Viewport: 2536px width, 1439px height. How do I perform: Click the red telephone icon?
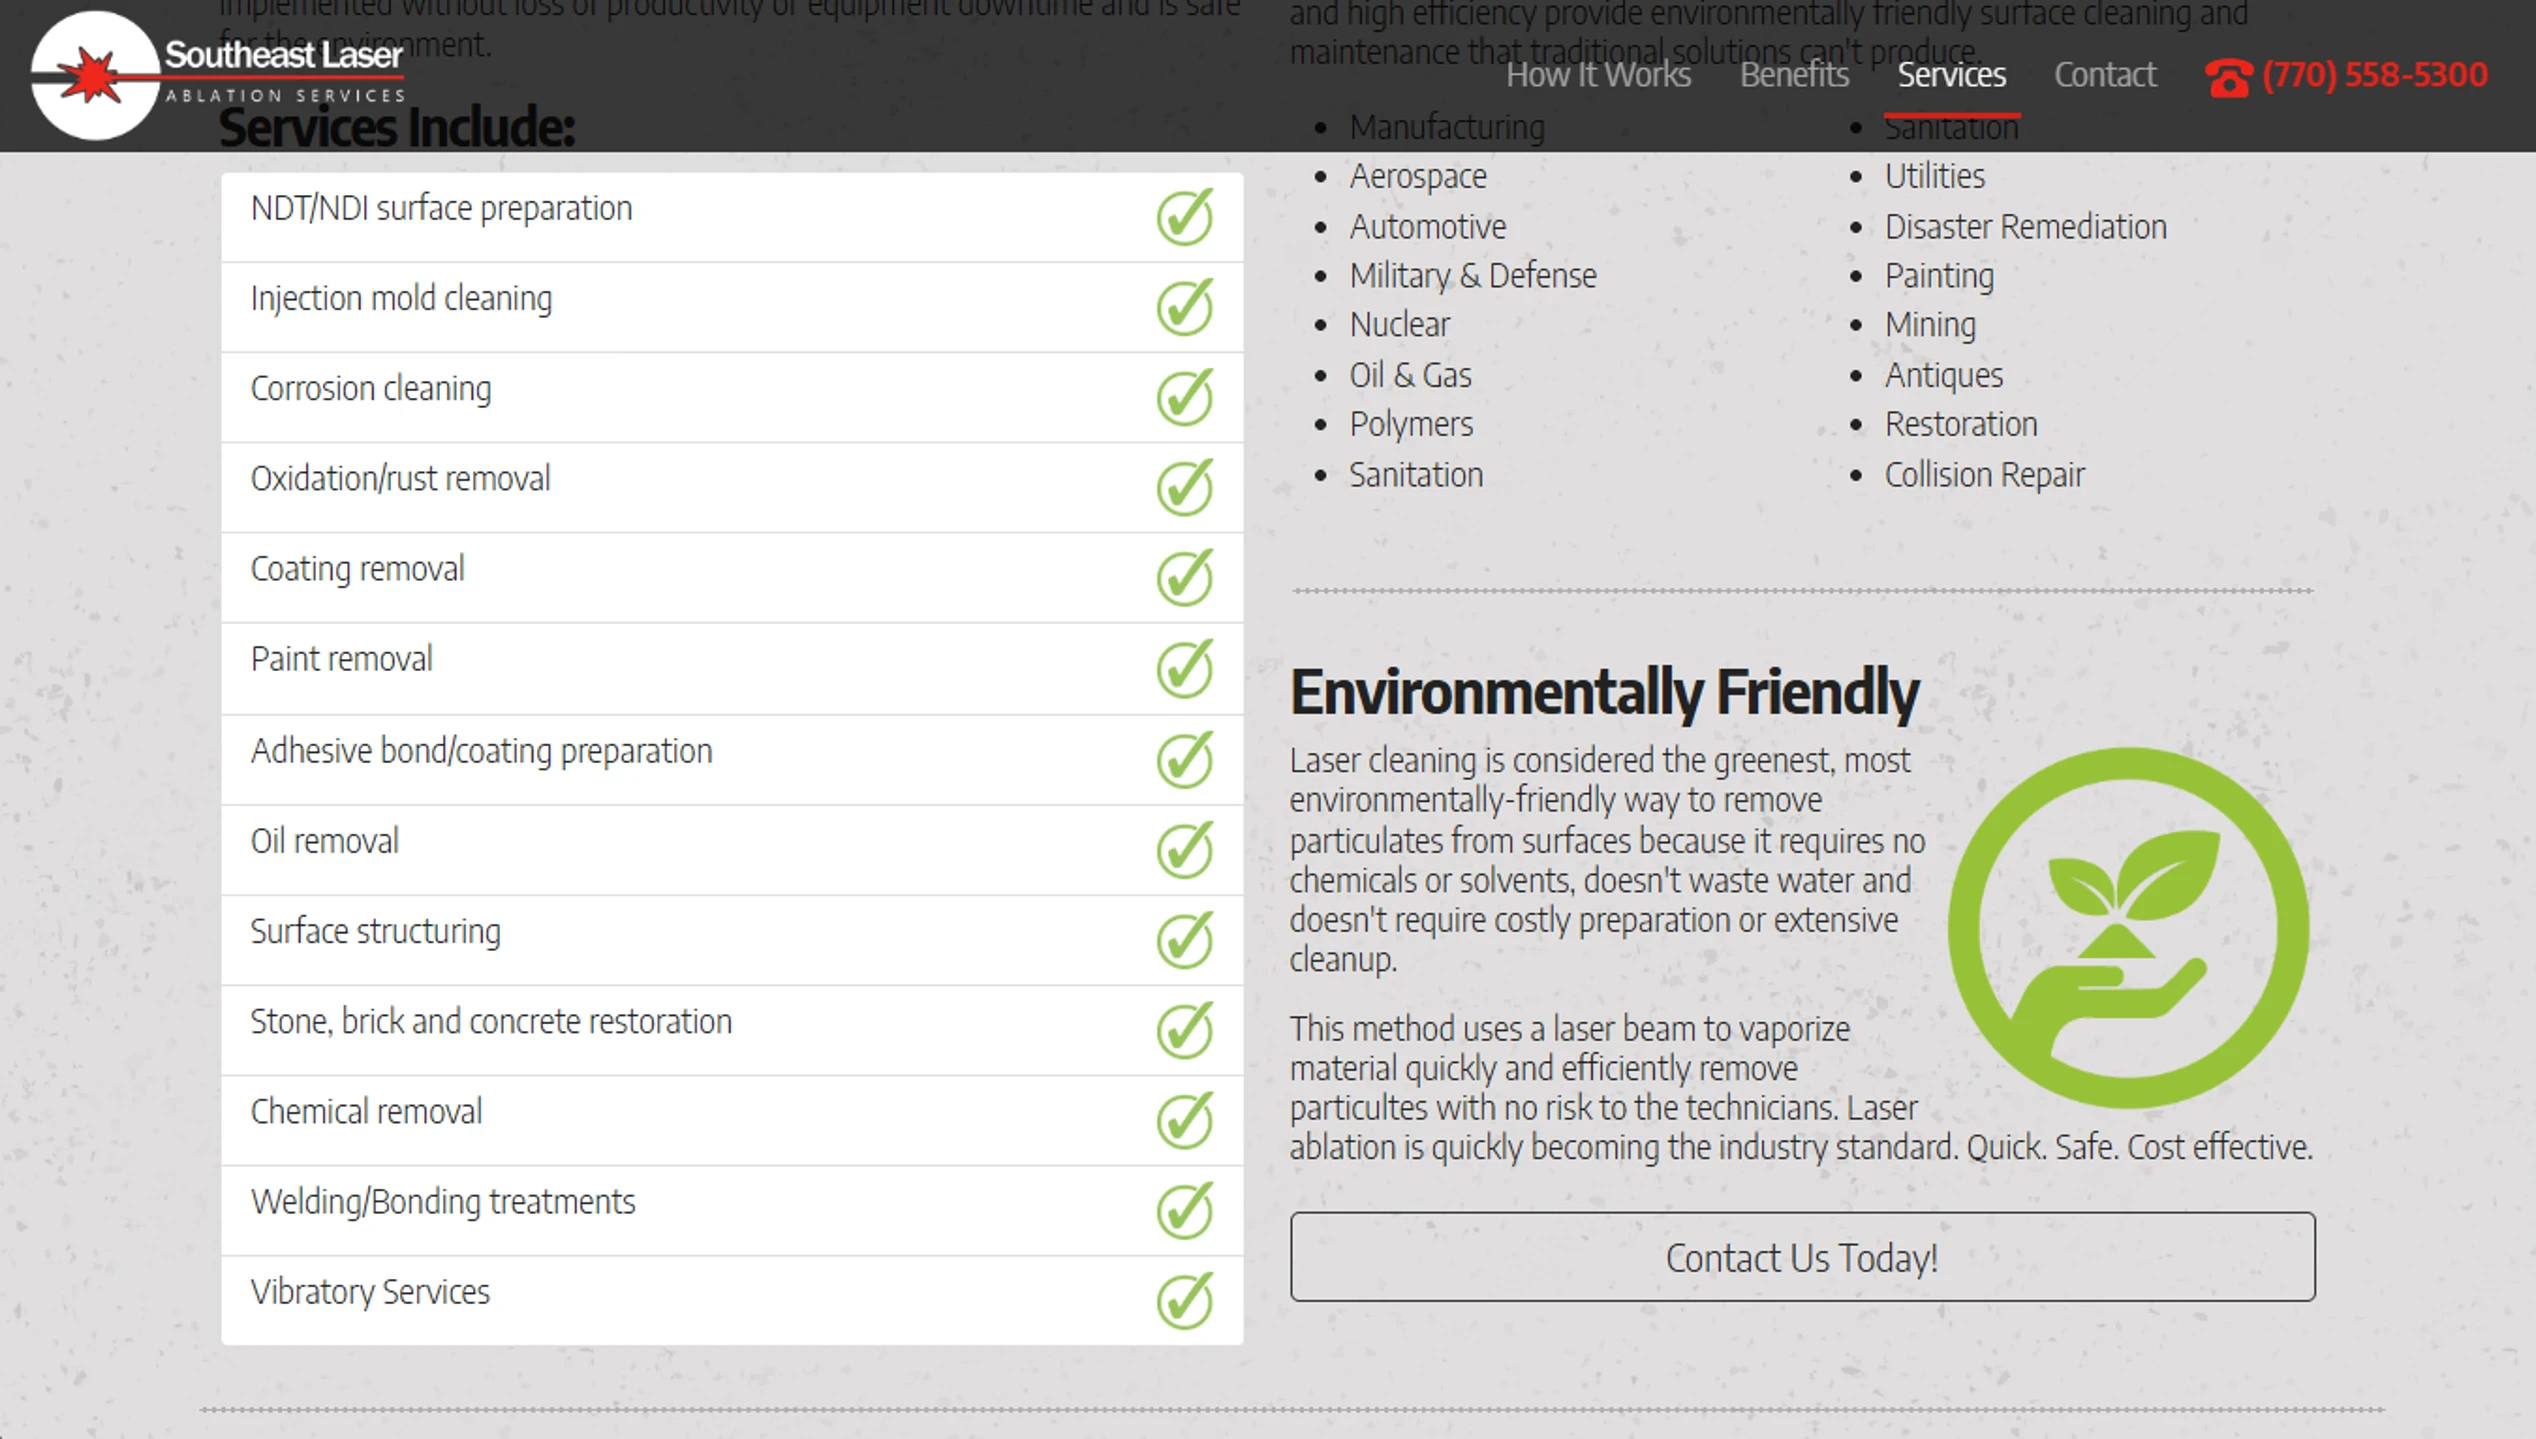click(x=2229, y=77)
